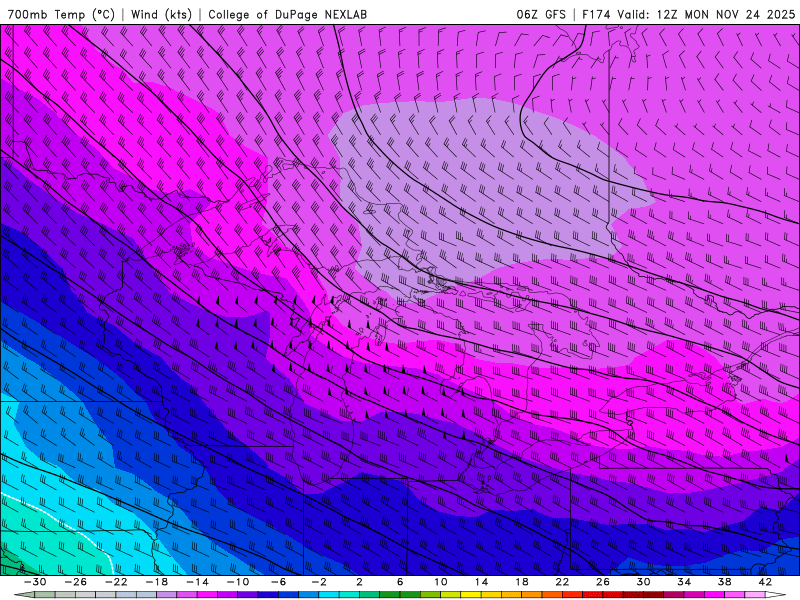Click the -6 colorbar label

coord(278,582)
